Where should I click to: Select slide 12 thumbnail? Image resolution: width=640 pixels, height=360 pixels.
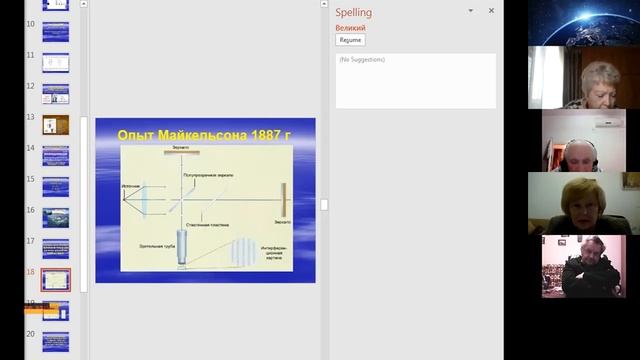point(56,94)
